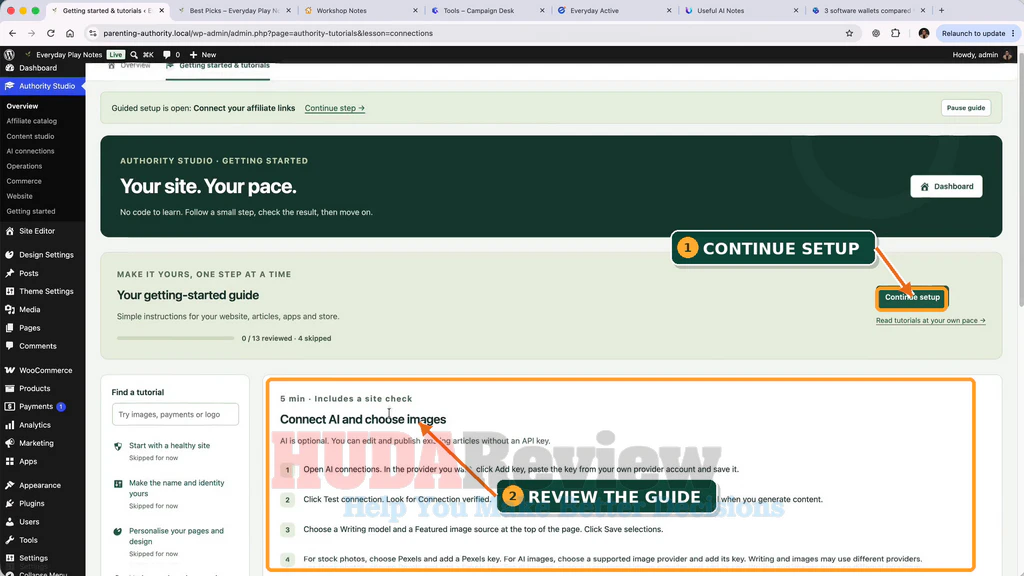Open Read tutorials at your own pace link

coord(930,321)
